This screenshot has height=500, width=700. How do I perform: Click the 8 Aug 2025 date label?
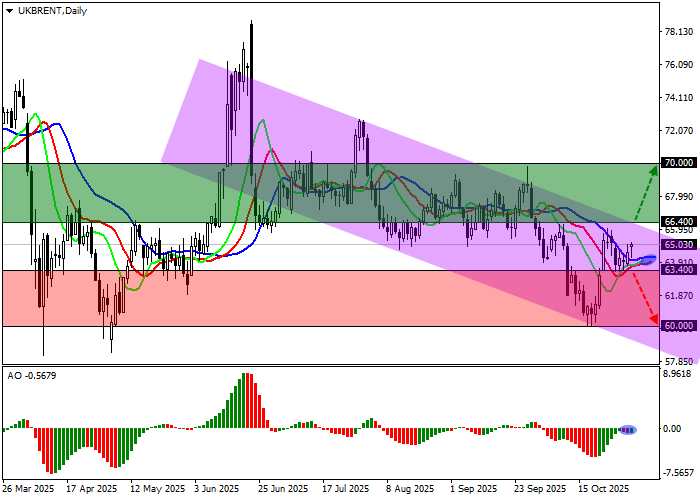pos(410,490)
